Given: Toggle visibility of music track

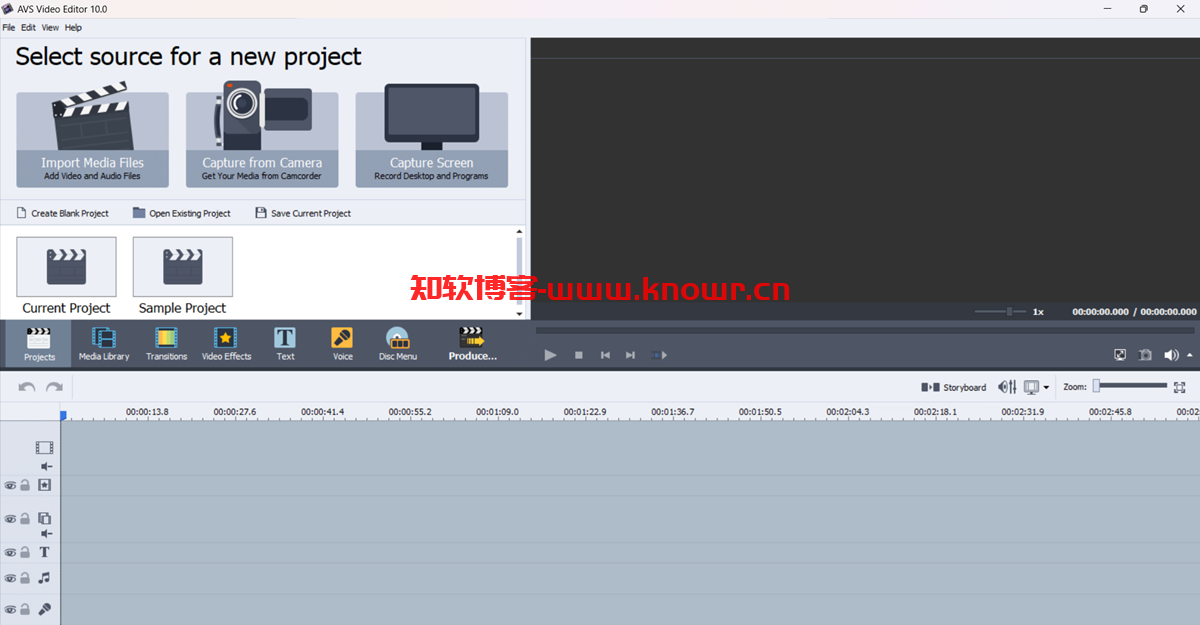Looking at the screenshot, I should [x=10, y=578].
